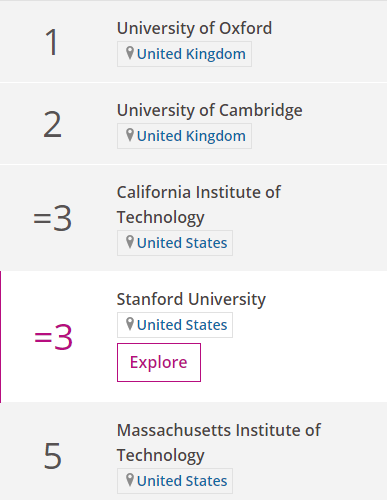
Task: Select United States link under Caltech
Action: (x=182, y=243)
